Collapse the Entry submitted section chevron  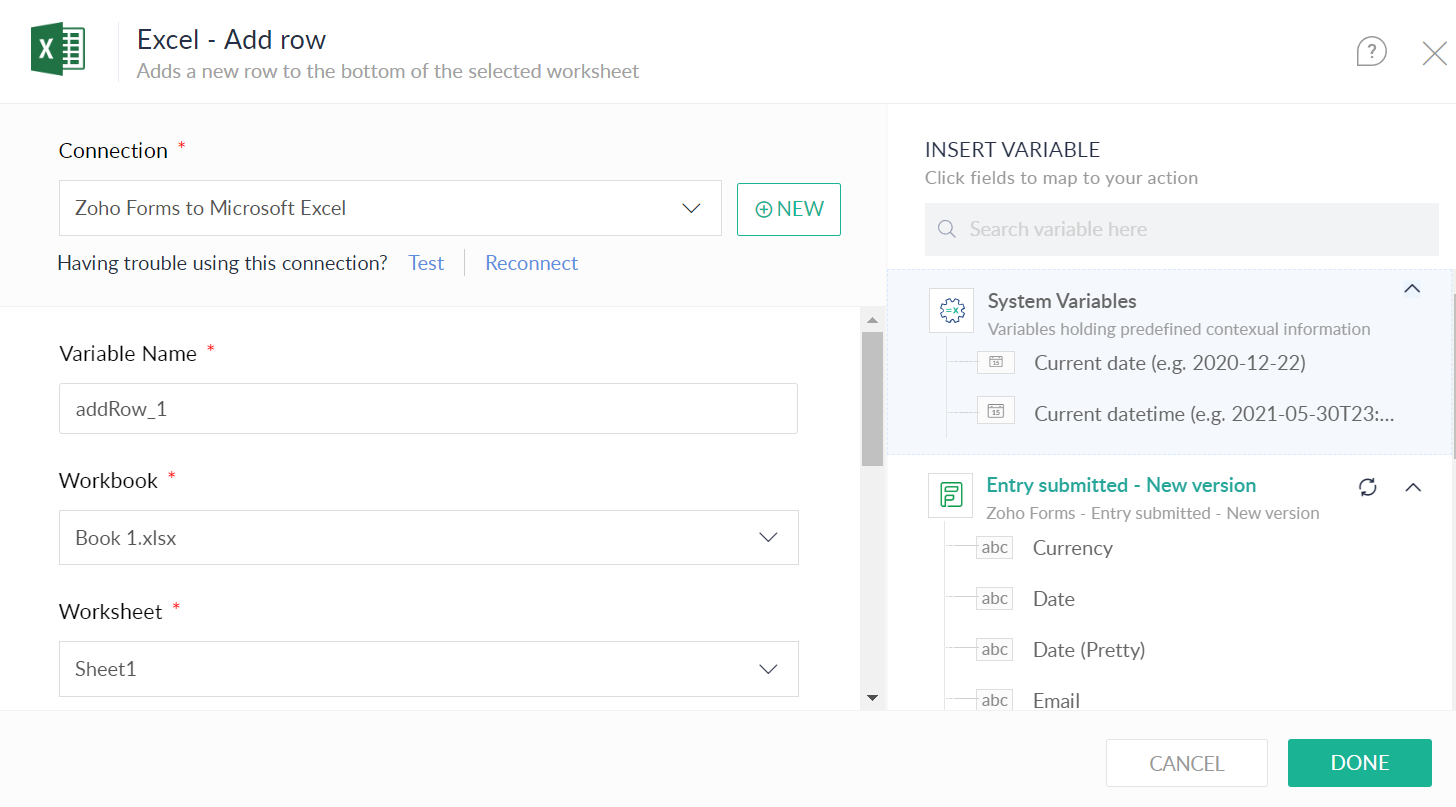[1413, 487]
